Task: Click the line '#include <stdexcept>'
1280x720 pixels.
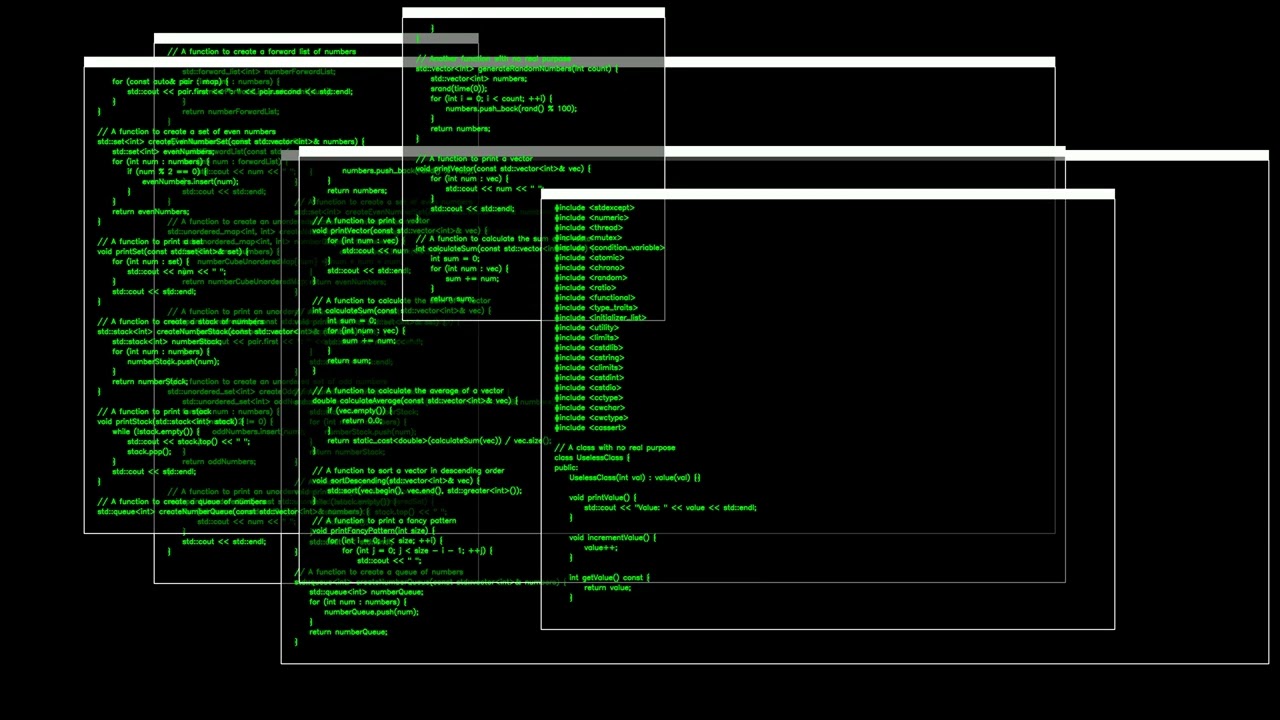Action: tap(594, 208)
